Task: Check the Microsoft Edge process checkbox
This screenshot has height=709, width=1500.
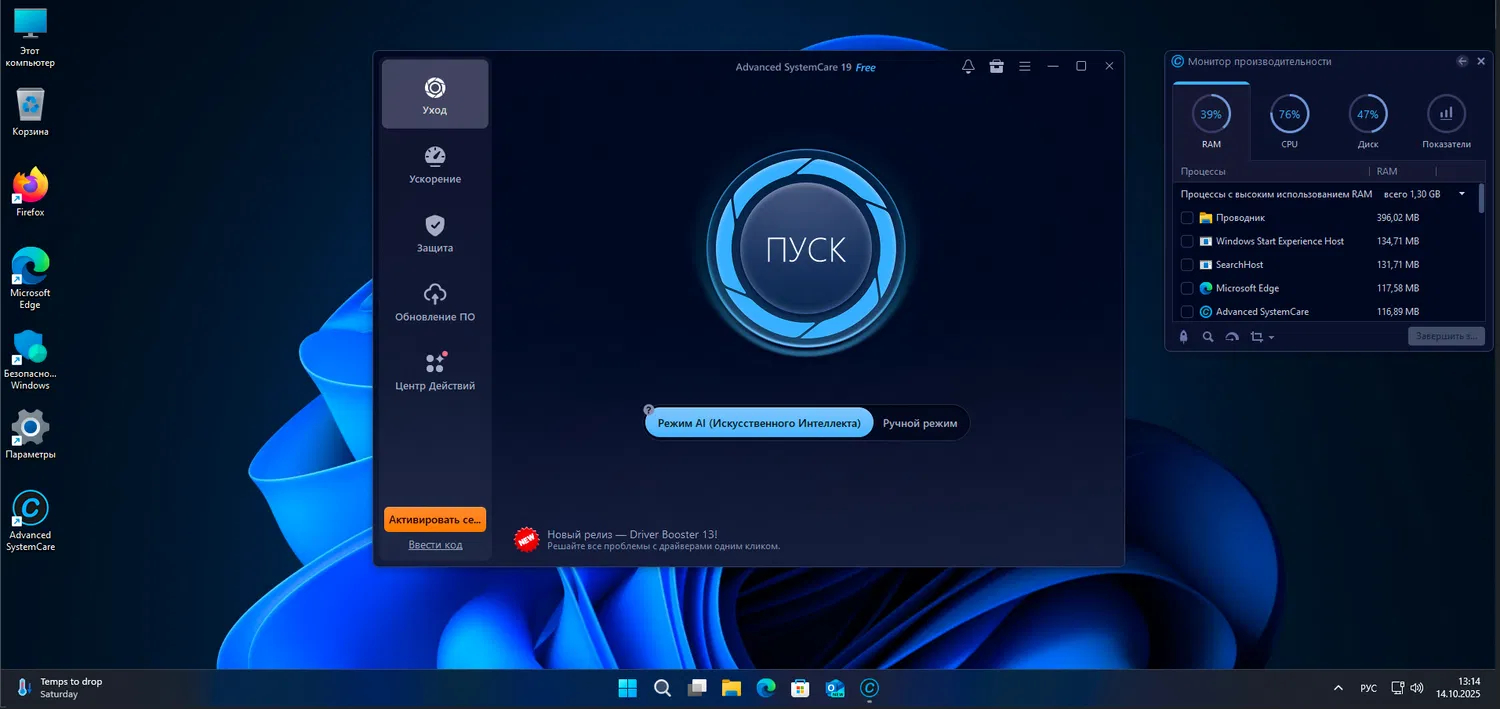Action: tap(1187, 288)
